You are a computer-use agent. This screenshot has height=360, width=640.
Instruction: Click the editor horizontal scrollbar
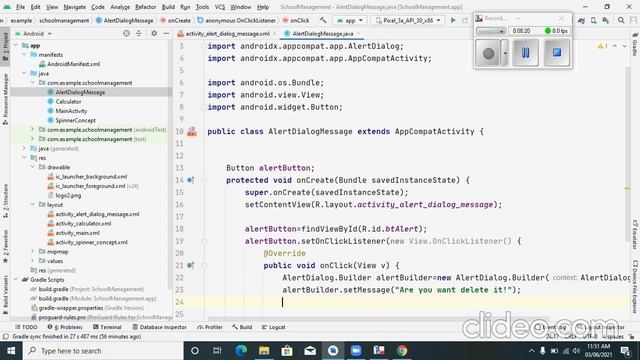[378, 319]
